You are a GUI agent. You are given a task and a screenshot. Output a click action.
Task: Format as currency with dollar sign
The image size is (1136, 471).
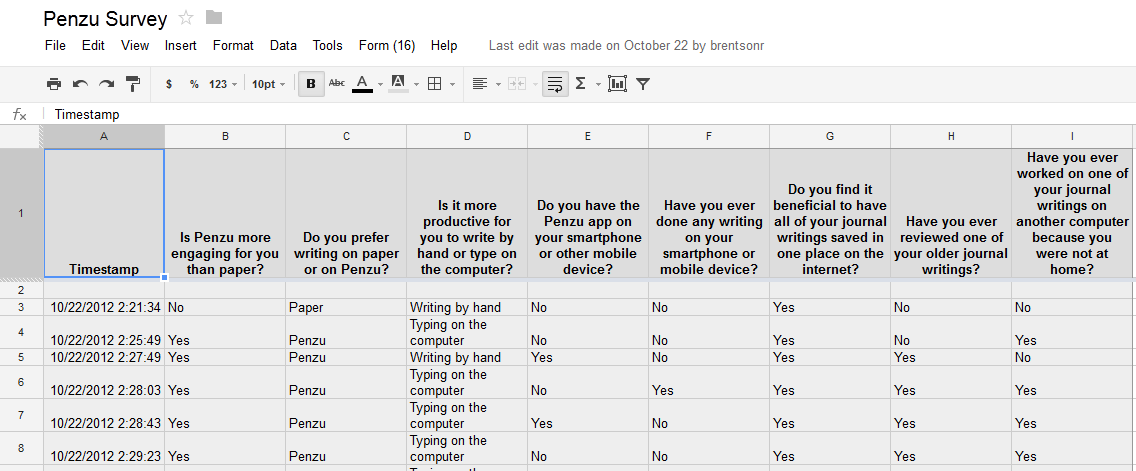click(169, 84)
